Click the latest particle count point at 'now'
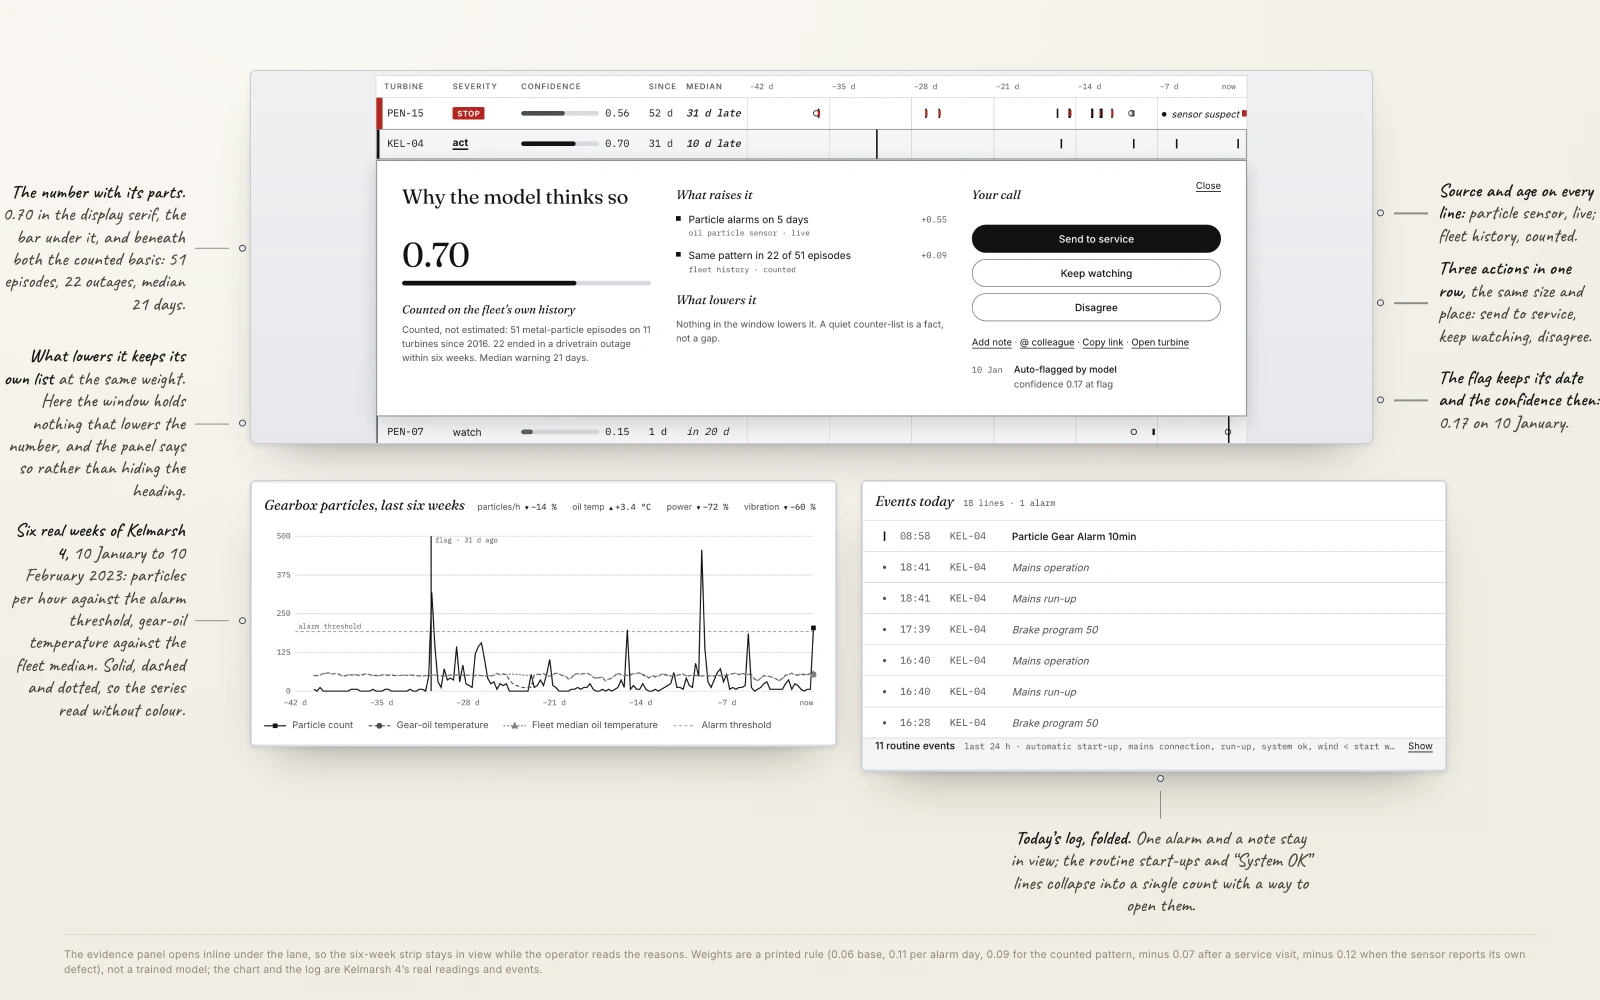 813,628
